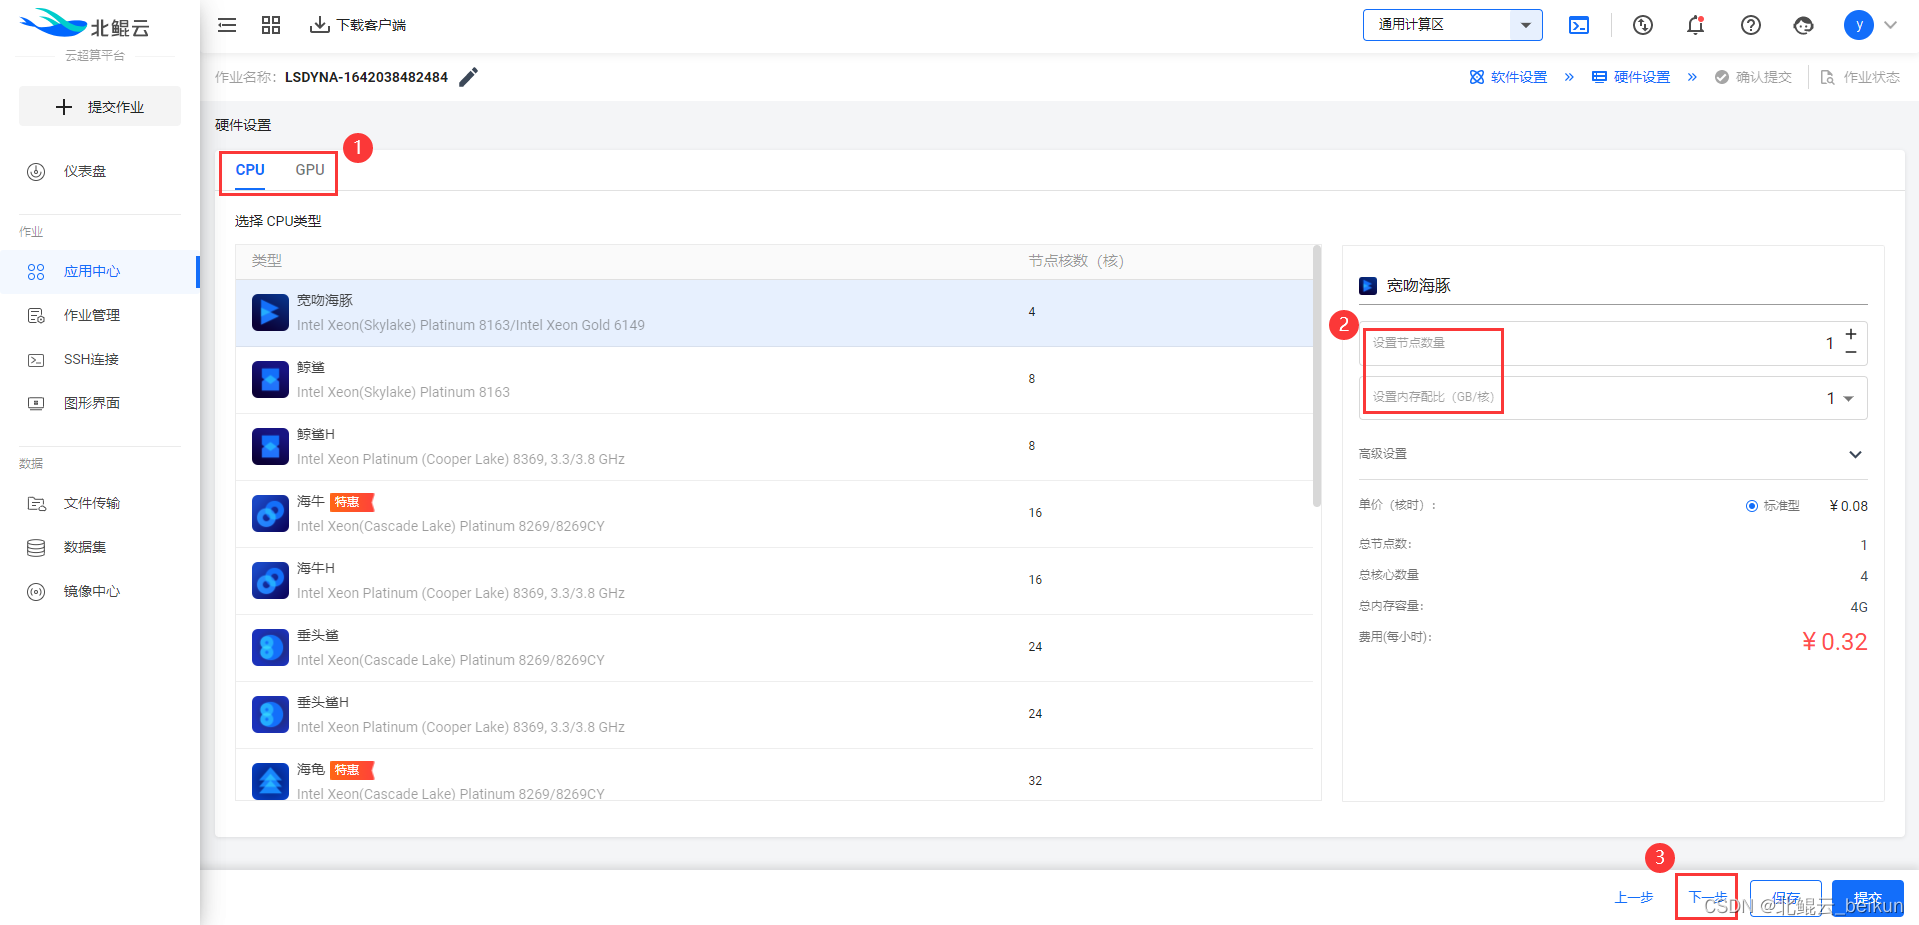Viewport: 1919px width, 925px height.
Task: Open the help question mark icon
Action: tap(1750, 25)
